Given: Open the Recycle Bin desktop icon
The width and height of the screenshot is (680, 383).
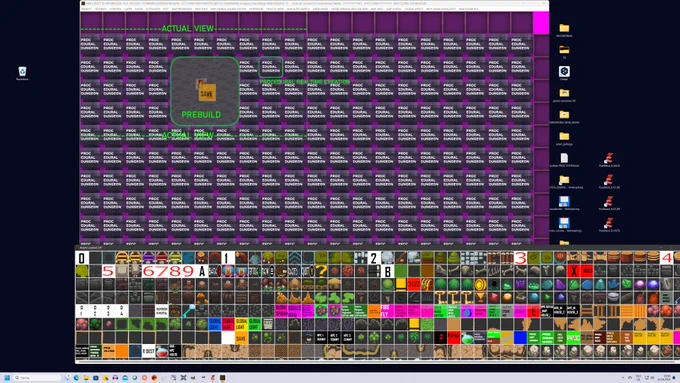Looking at the screenshot, I should [x=22, y=73].
